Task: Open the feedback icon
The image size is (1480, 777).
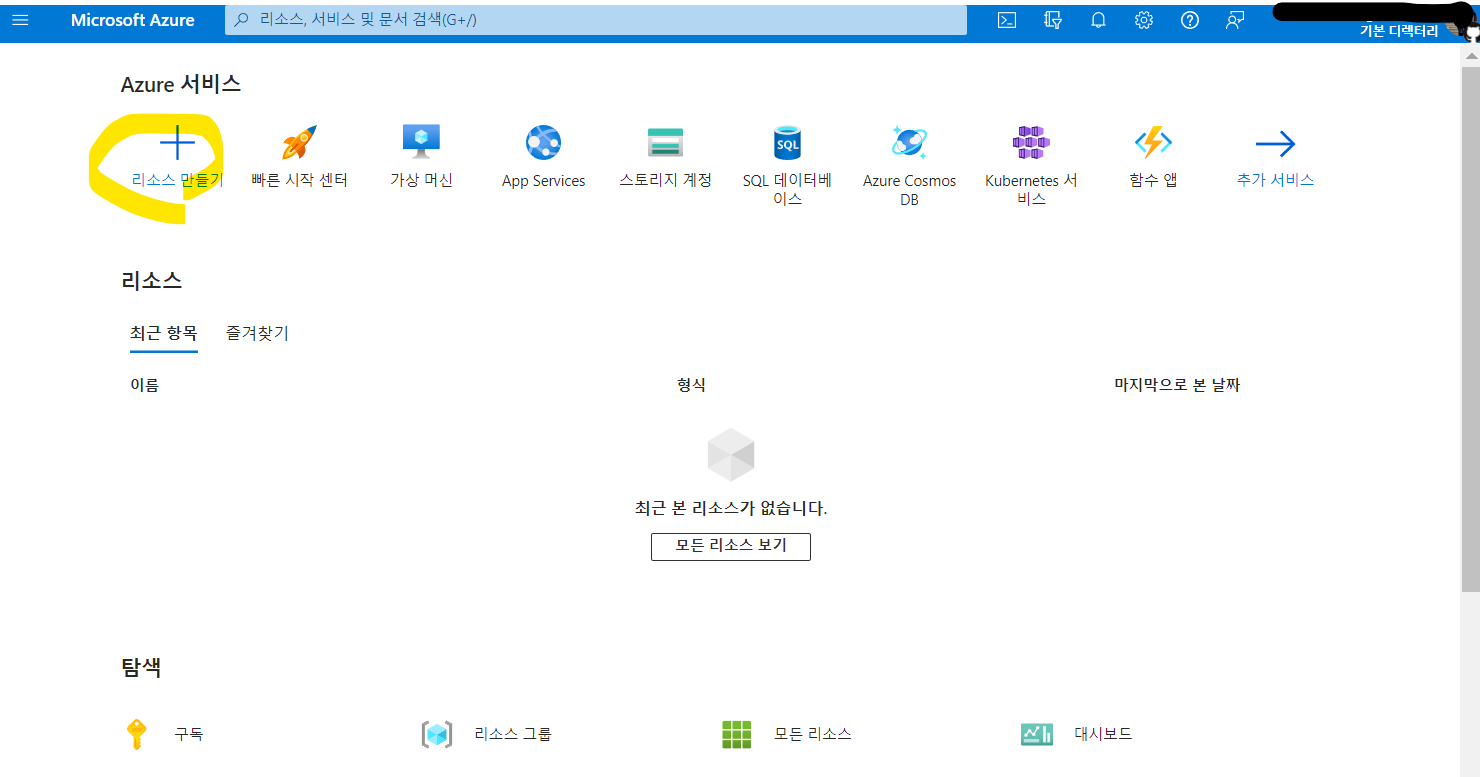Action: pos(1235,20)
